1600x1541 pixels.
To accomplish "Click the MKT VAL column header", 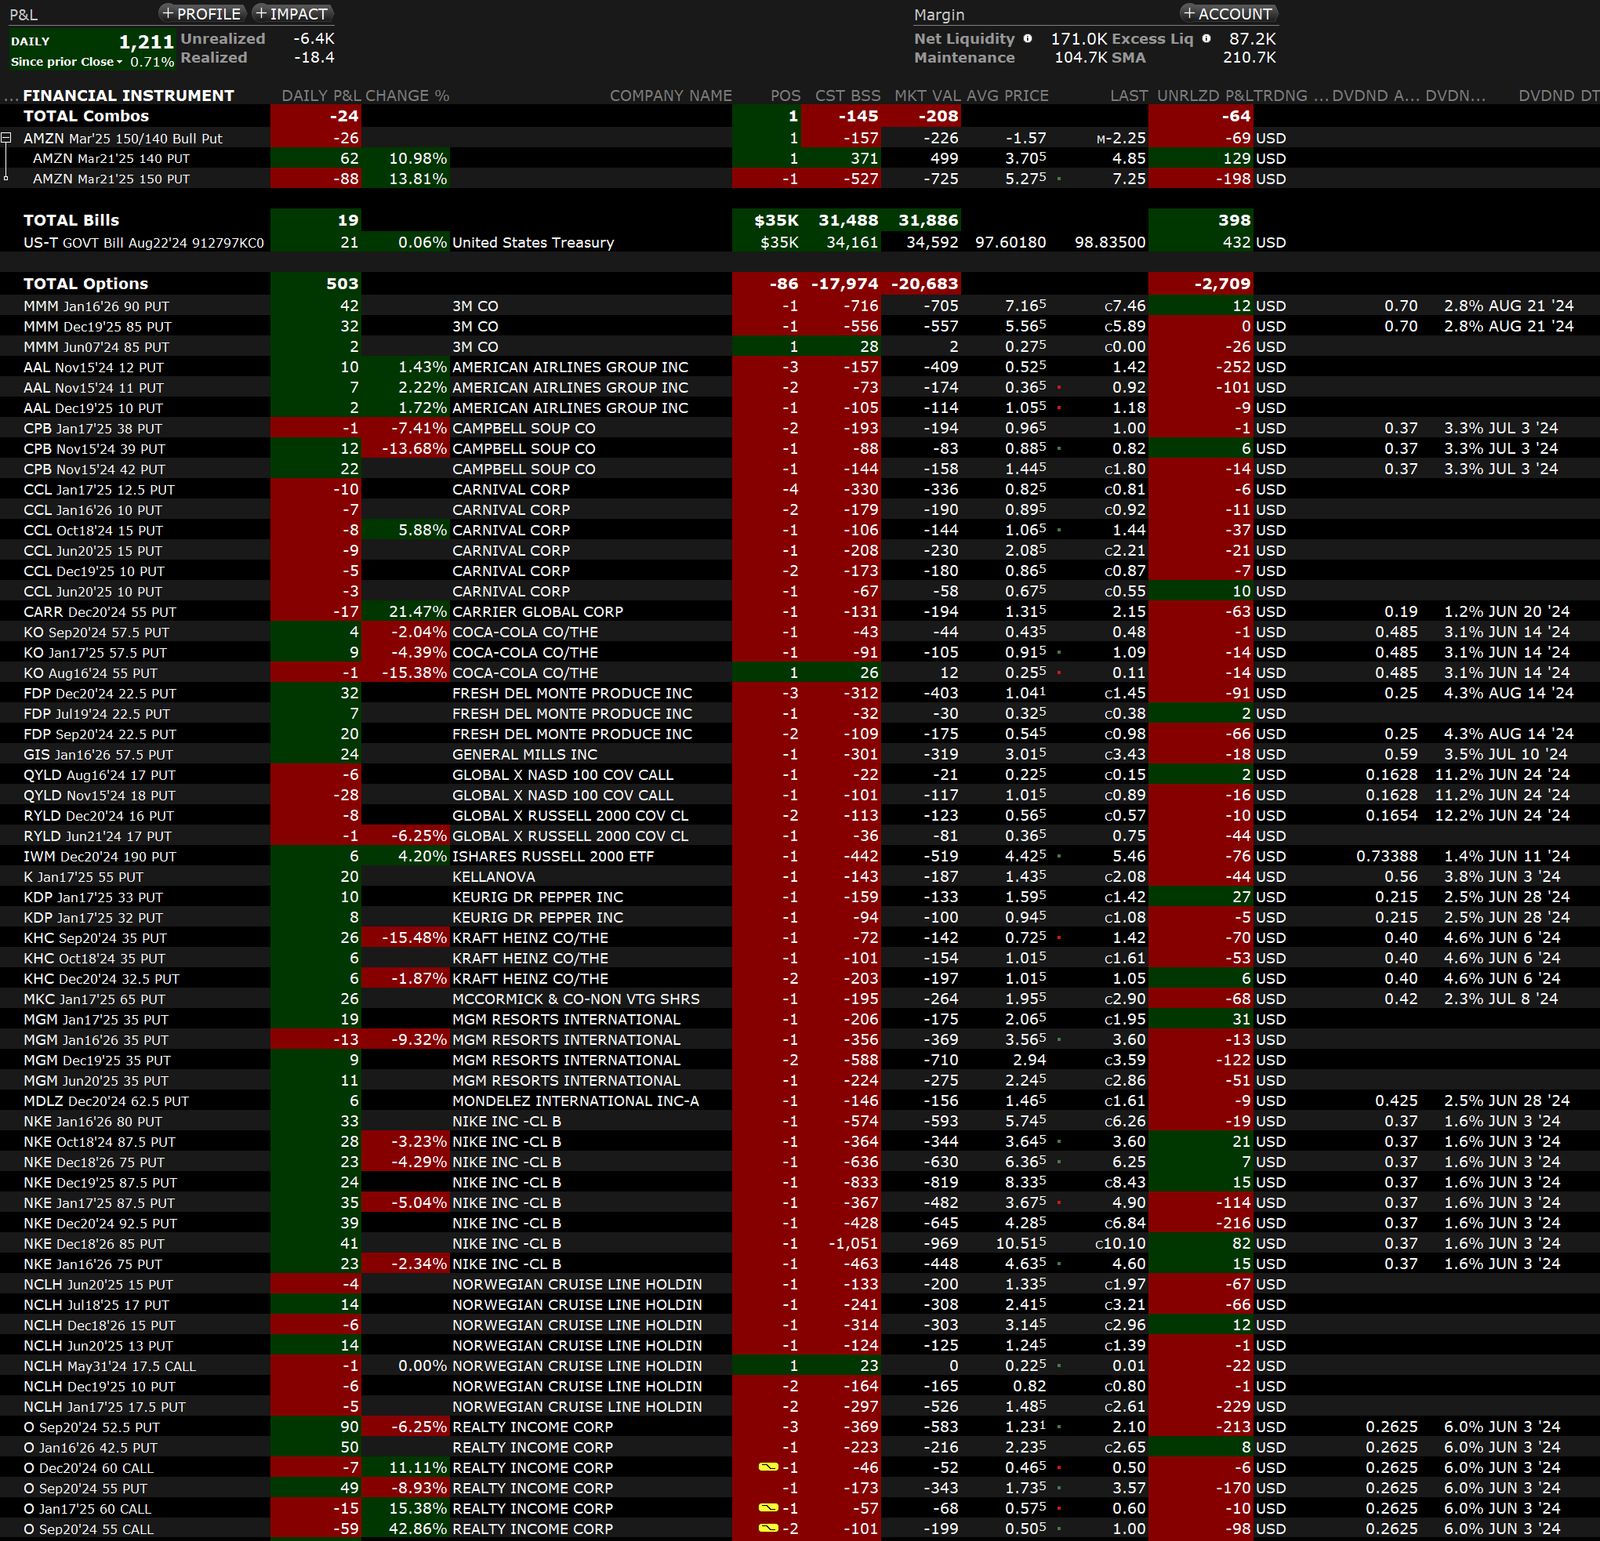I will point(926,96).
